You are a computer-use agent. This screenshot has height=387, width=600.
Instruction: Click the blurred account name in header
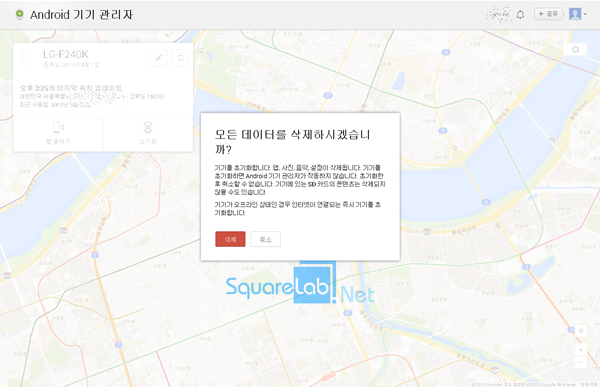(x=499, y=15)
